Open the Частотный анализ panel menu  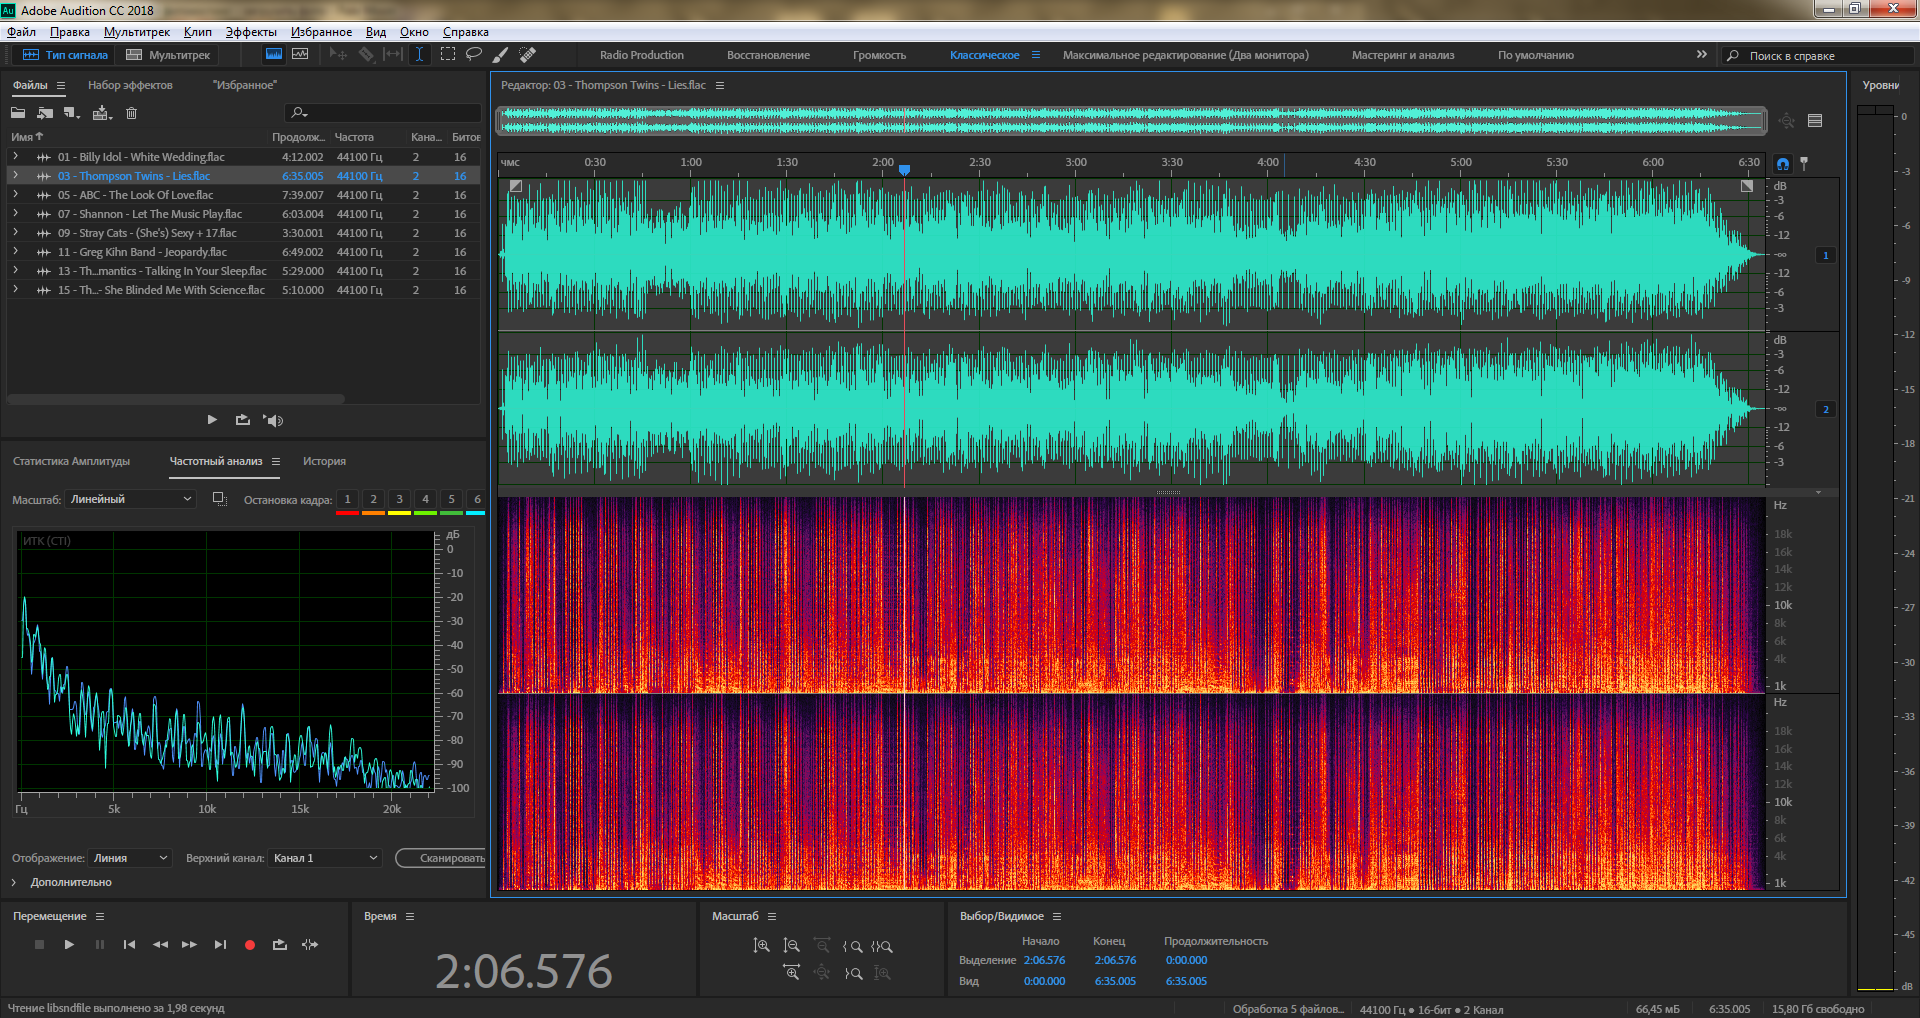click(276, 461)
